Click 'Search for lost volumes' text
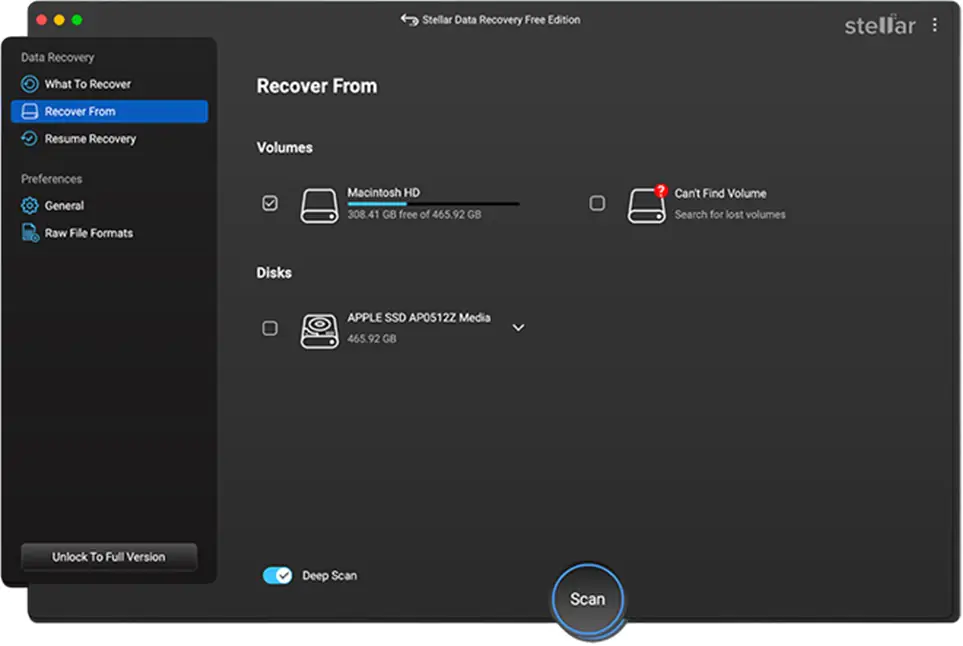 tap(730, 215)
